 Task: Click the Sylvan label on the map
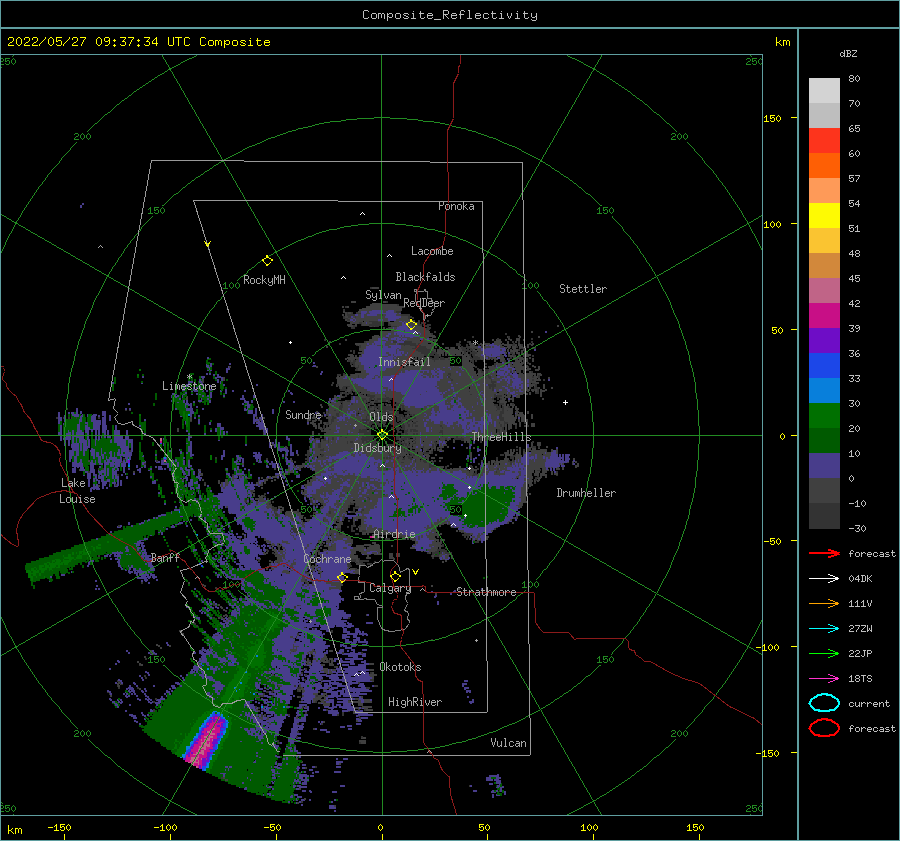tap(383, 295)
